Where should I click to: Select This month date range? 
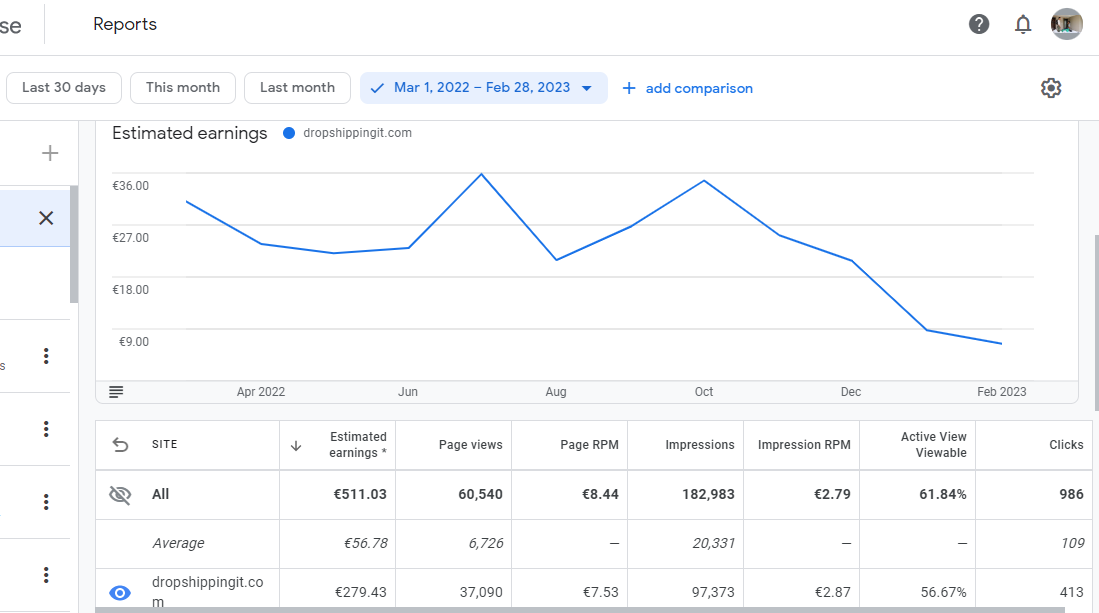[x=183, y=88]
